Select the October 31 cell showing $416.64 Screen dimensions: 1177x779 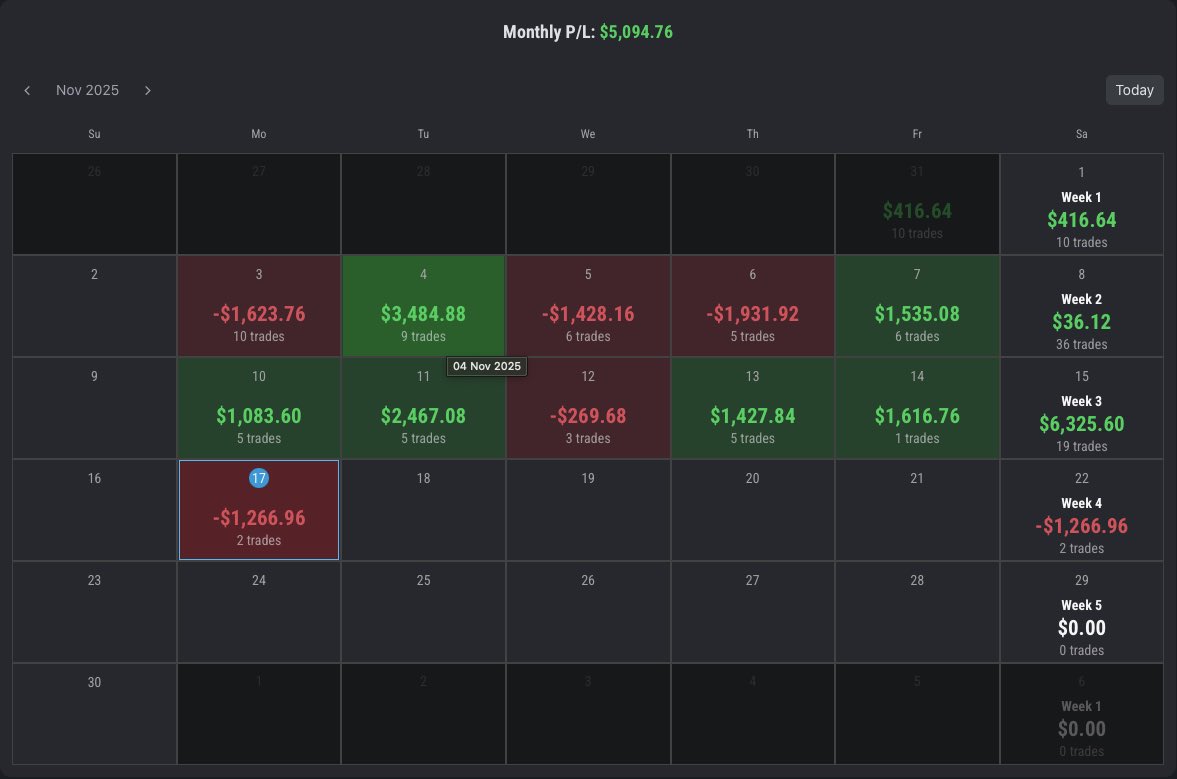point(917,203)
